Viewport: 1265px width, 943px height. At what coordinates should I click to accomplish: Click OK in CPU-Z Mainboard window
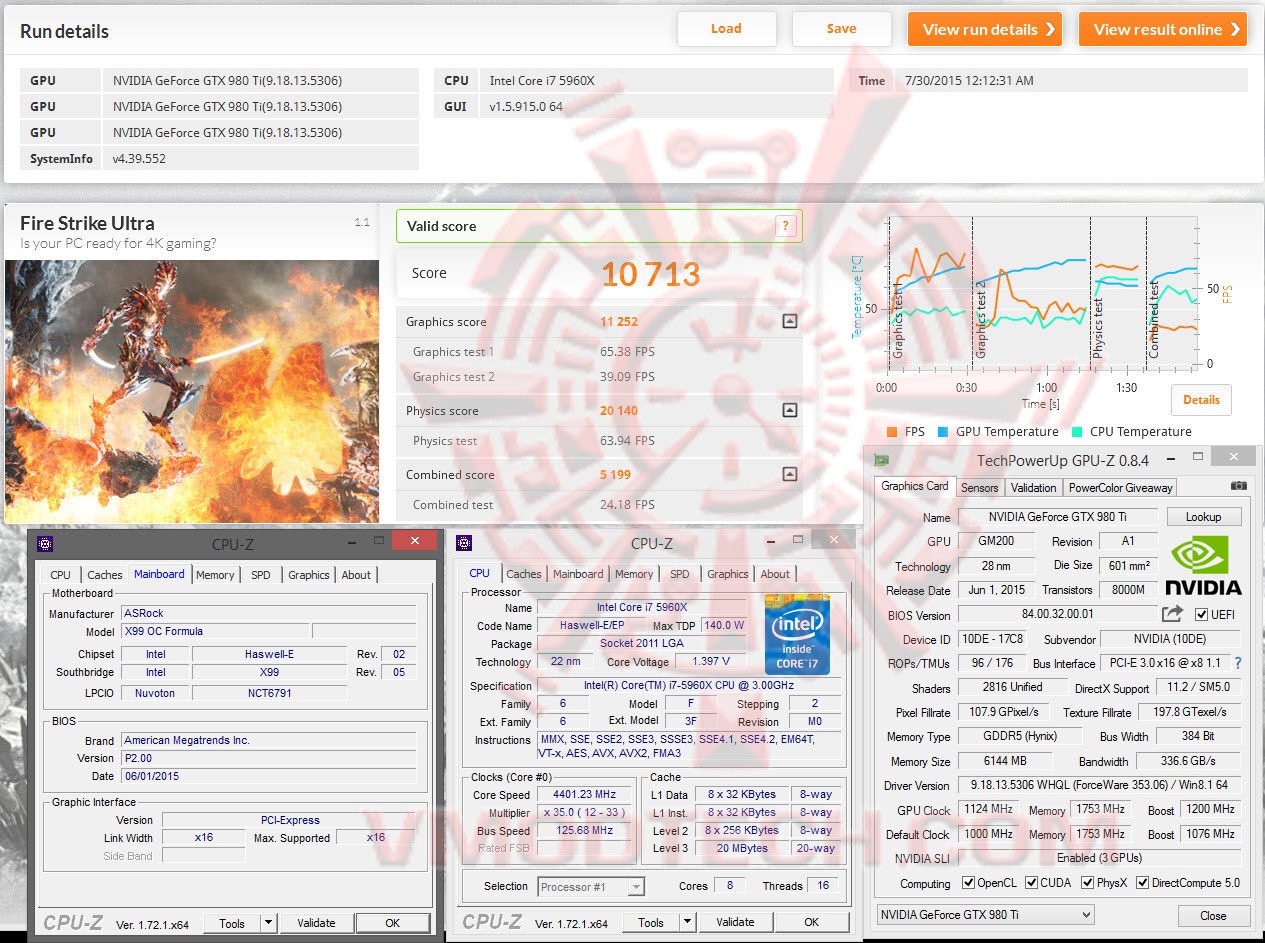click(393, 923)
